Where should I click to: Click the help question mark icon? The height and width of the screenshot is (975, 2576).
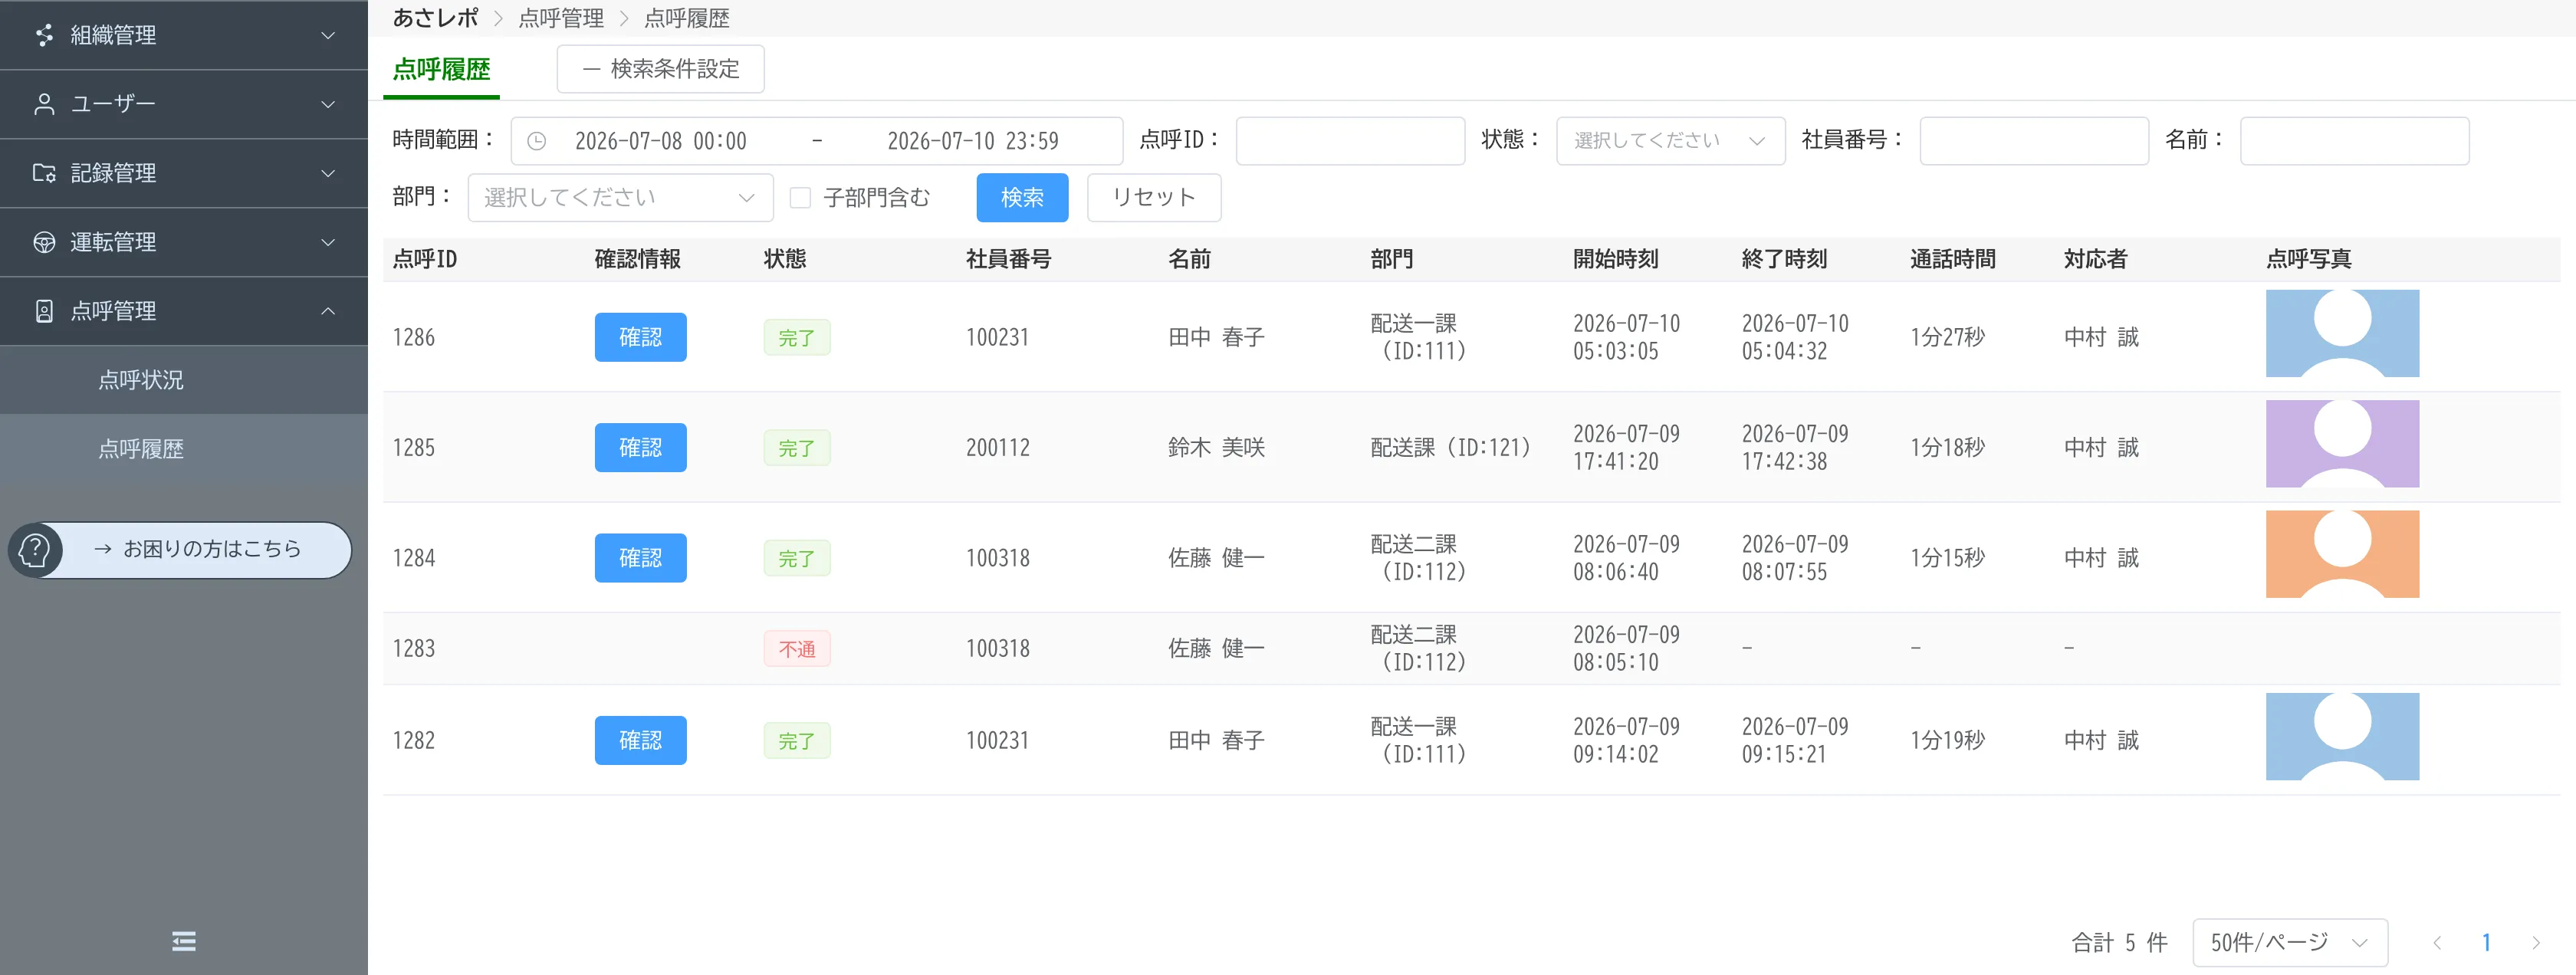35,549
